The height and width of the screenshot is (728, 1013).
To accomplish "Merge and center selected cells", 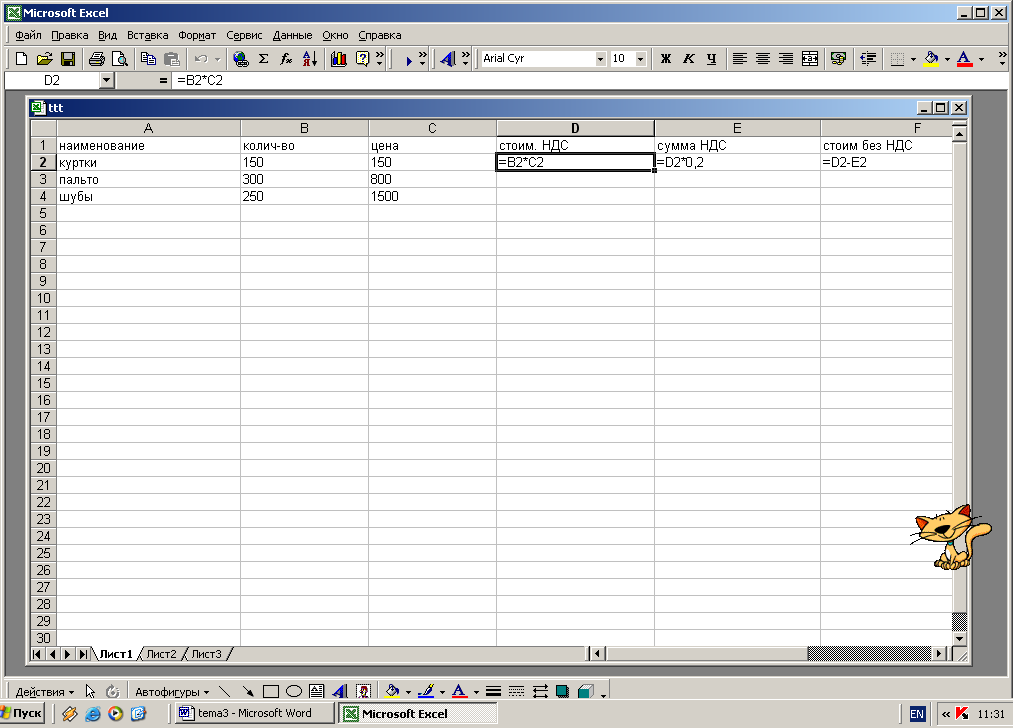I will (x=809, y=59).
